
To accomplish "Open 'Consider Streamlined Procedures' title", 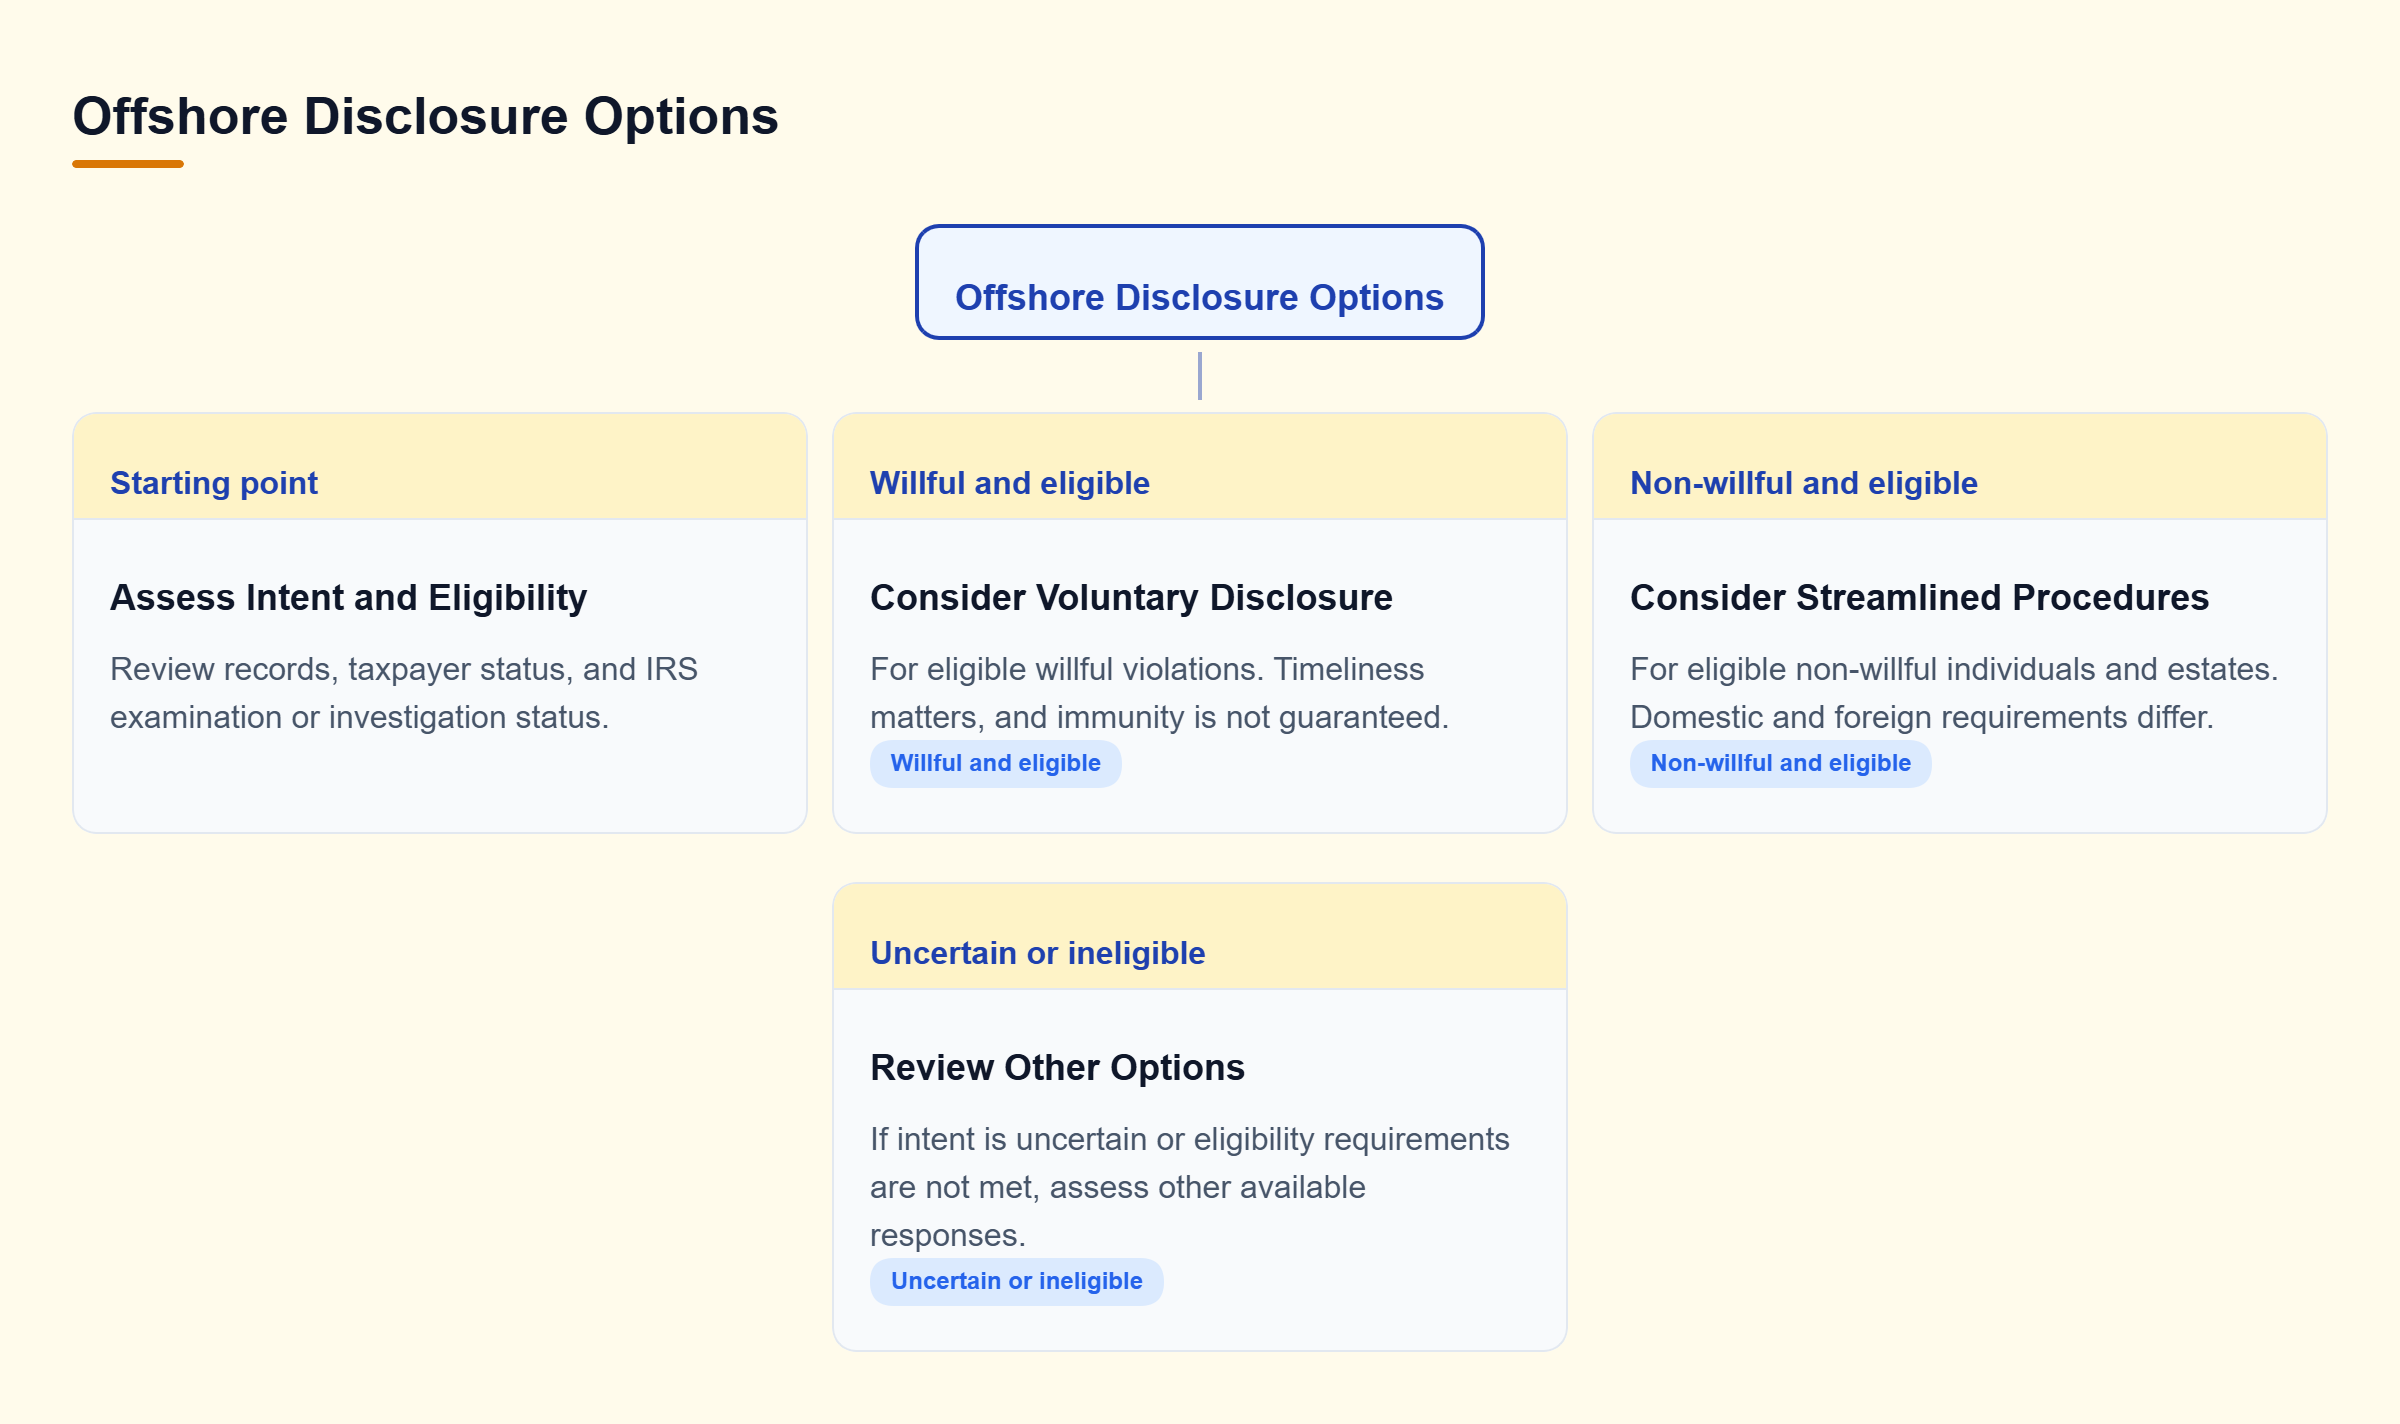I will point(1919,597).
